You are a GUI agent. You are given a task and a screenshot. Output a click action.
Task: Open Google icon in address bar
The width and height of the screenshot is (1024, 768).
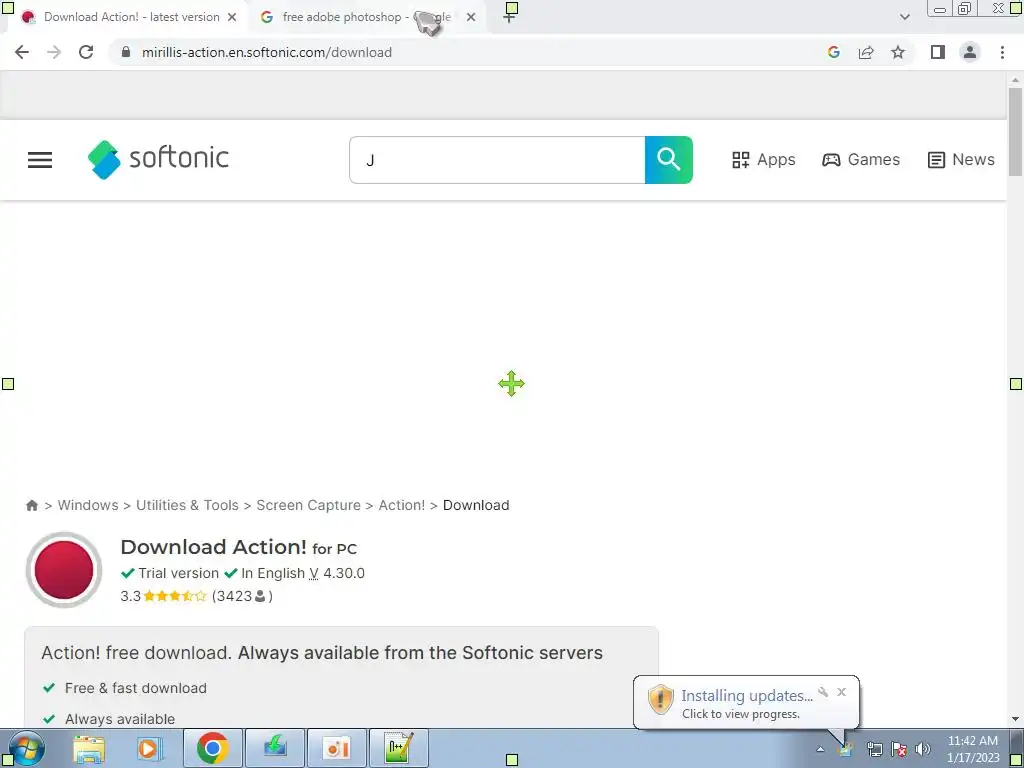pos(833,52)
